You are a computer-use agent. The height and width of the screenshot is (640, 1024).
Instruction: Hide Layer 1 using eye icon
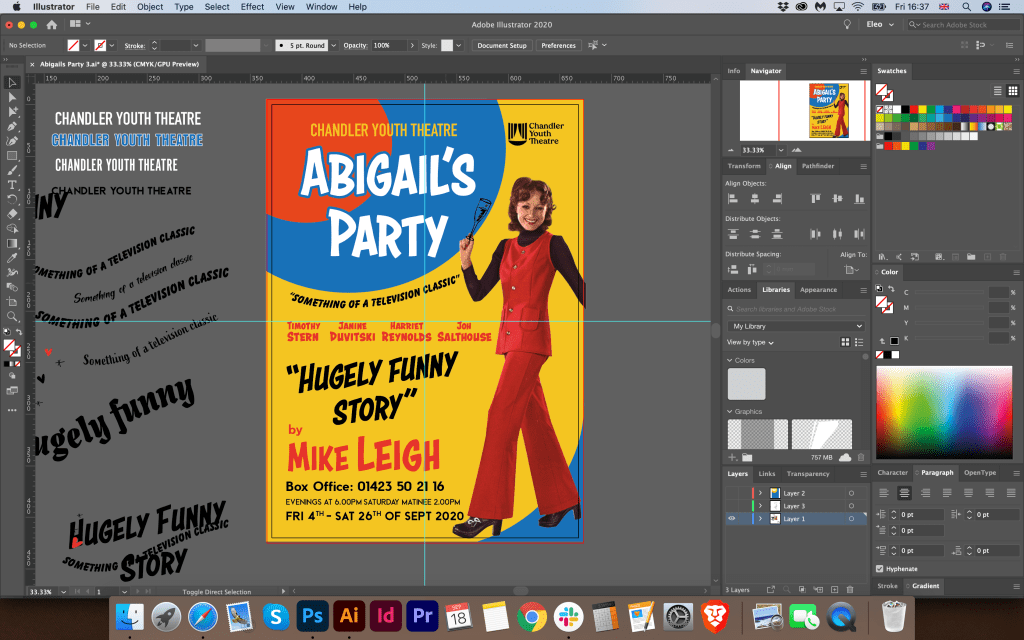tap(731, 519)
